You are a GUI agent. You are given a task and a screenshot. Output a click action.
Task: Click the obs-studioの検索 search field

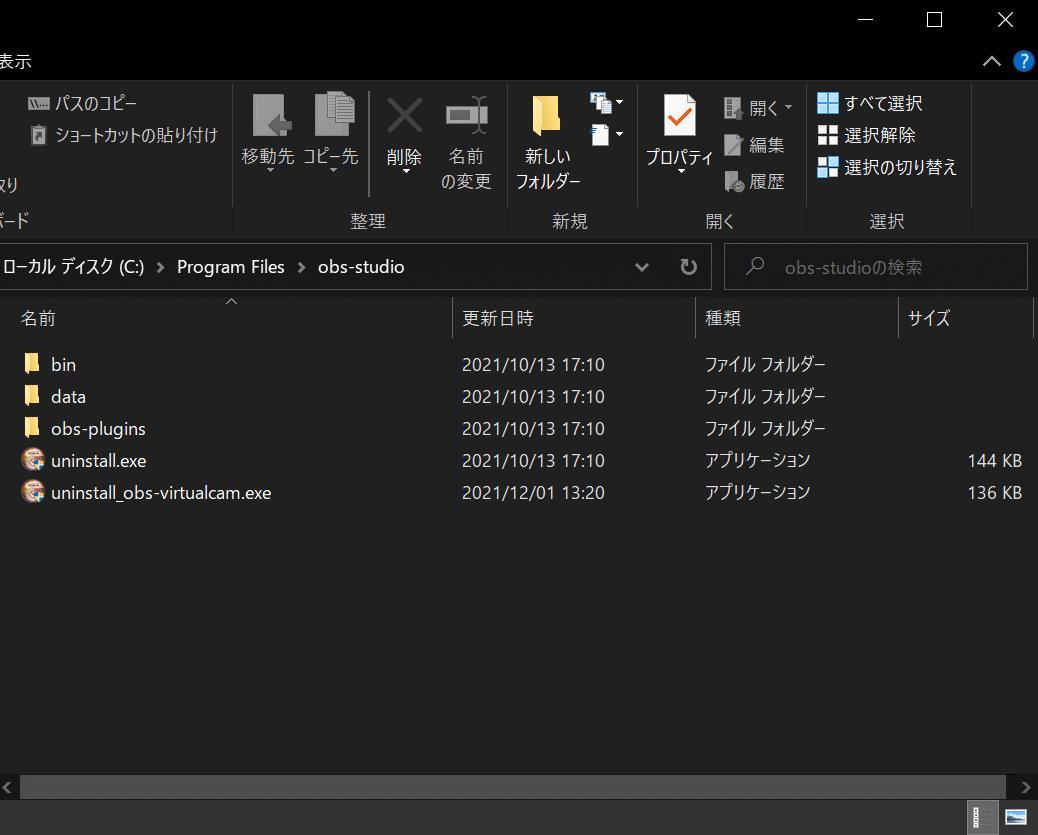point(875,267)
